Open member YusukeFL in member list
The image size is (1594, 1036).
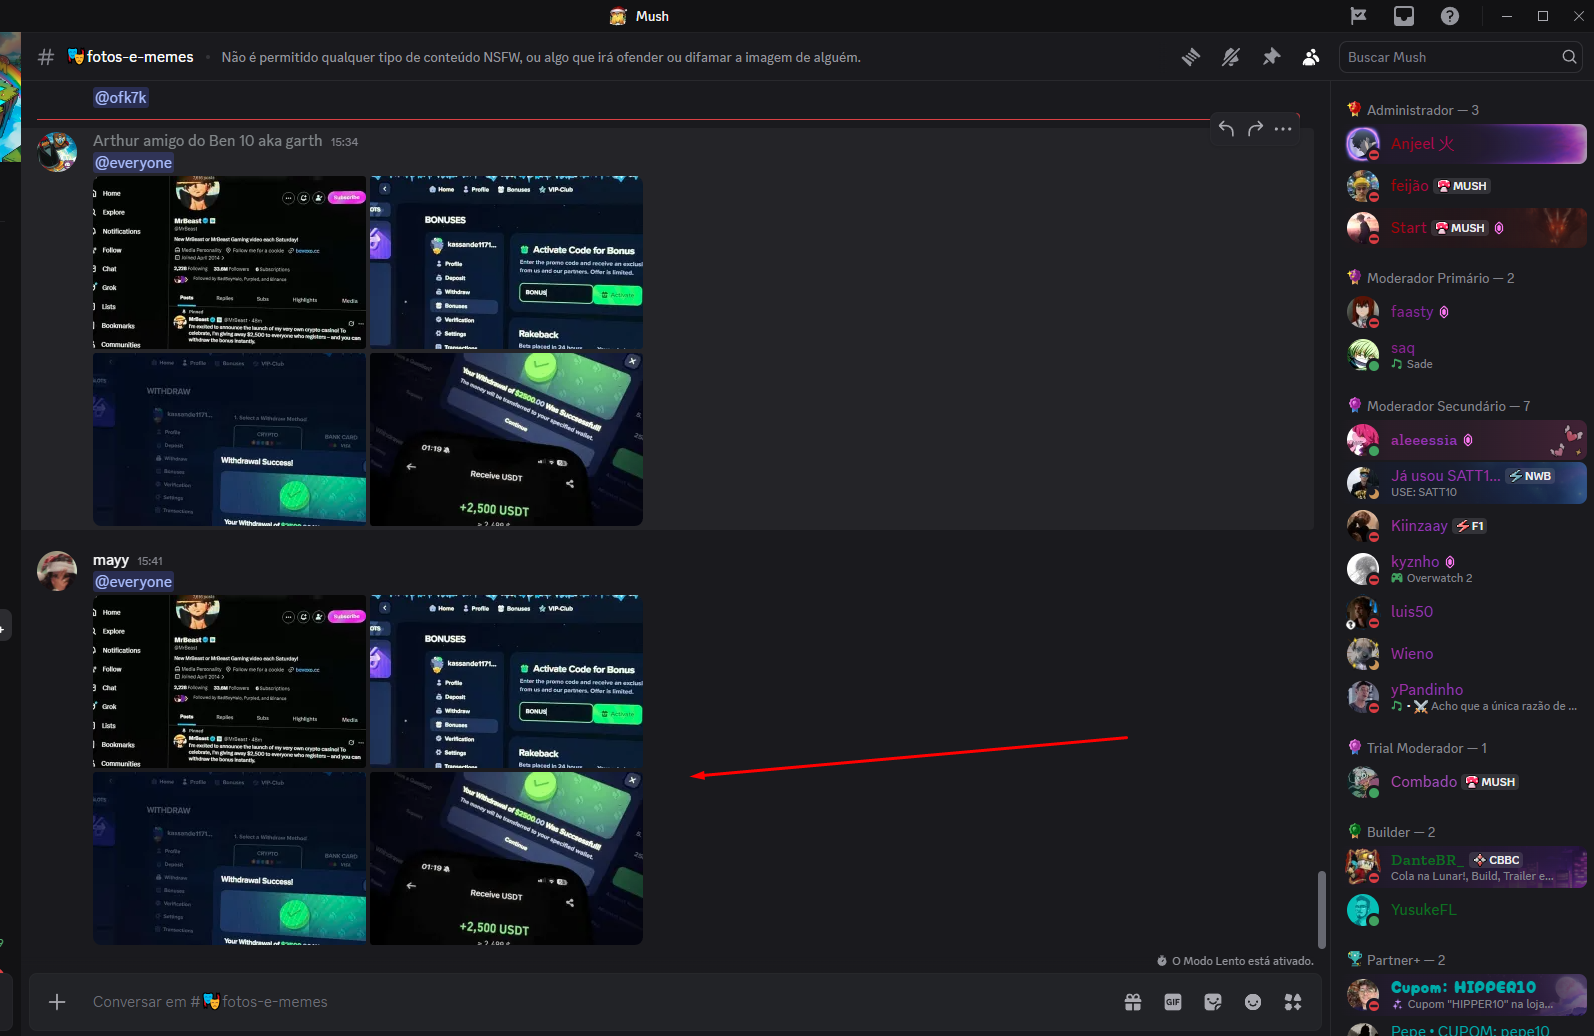tap(1465, 910)
